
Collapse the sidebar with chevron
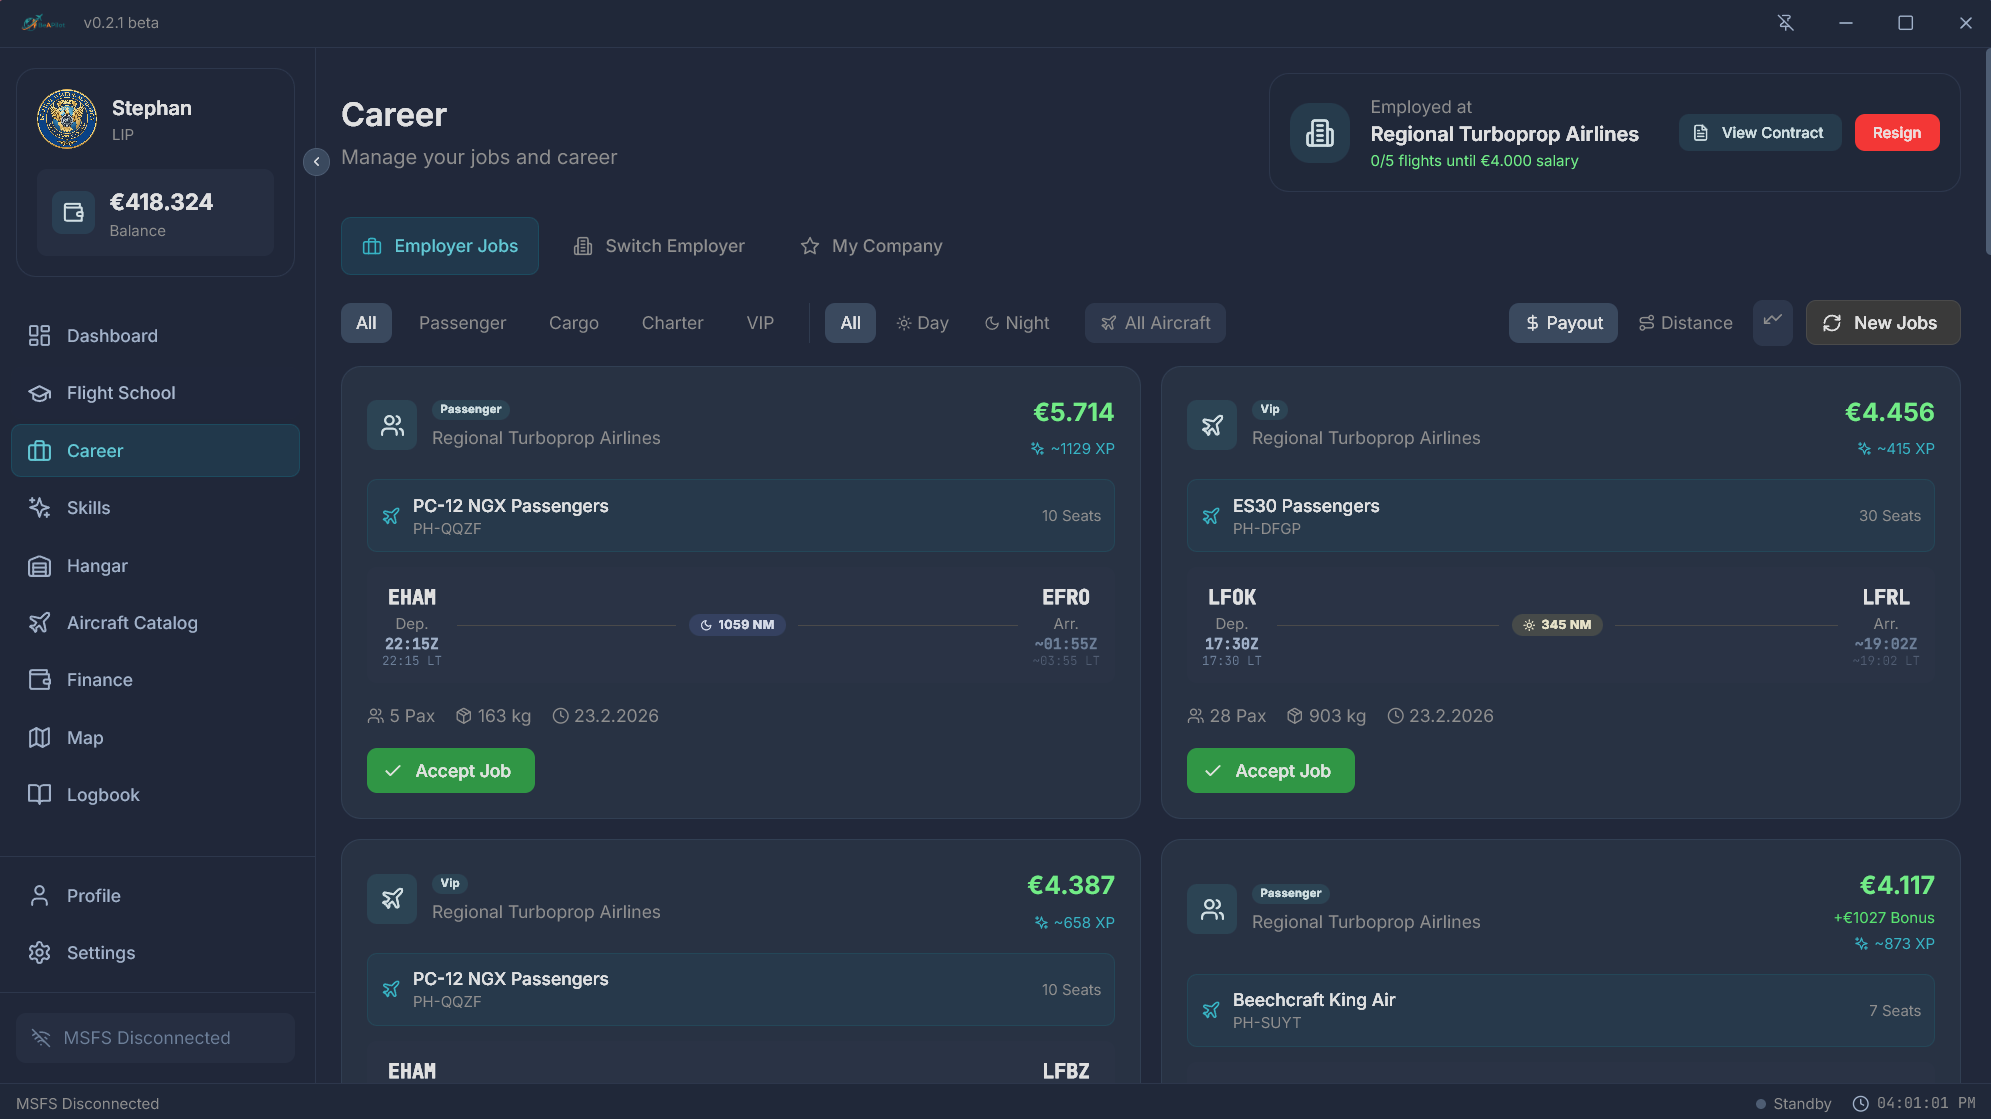(316, 161)
